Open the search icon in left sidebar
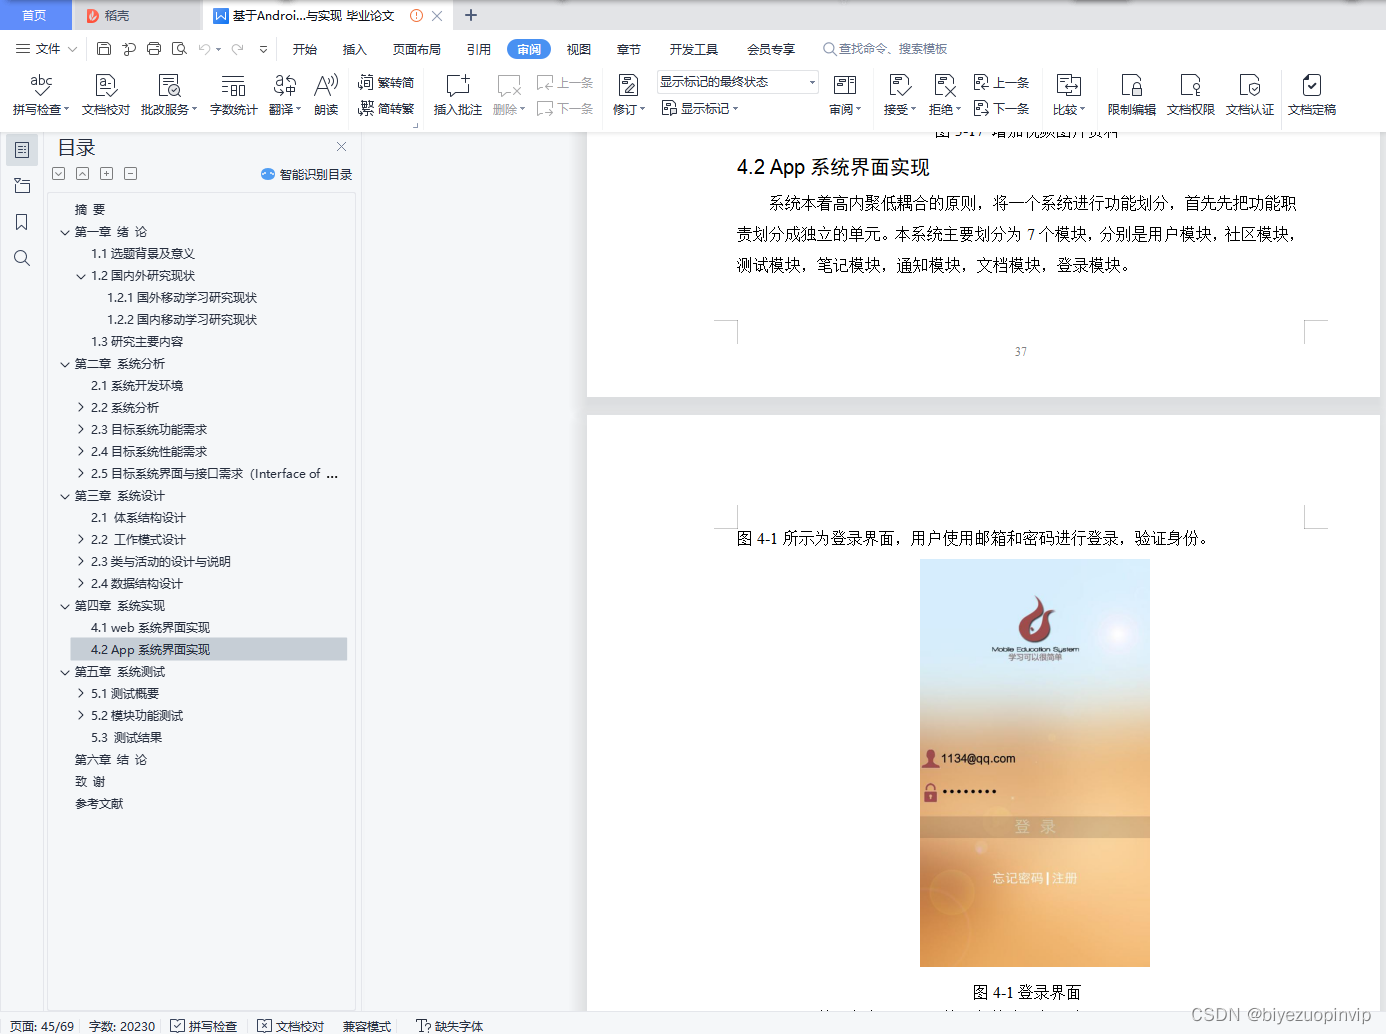The height and width of the screenshot is (1034, 1386). click(22, 258)
